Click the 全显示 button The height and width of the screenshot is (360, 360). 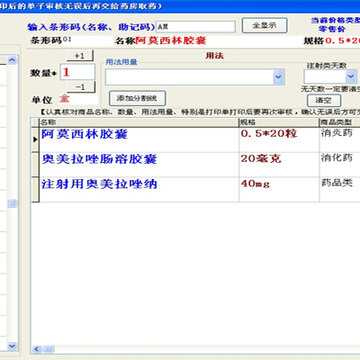pos(264,26)
